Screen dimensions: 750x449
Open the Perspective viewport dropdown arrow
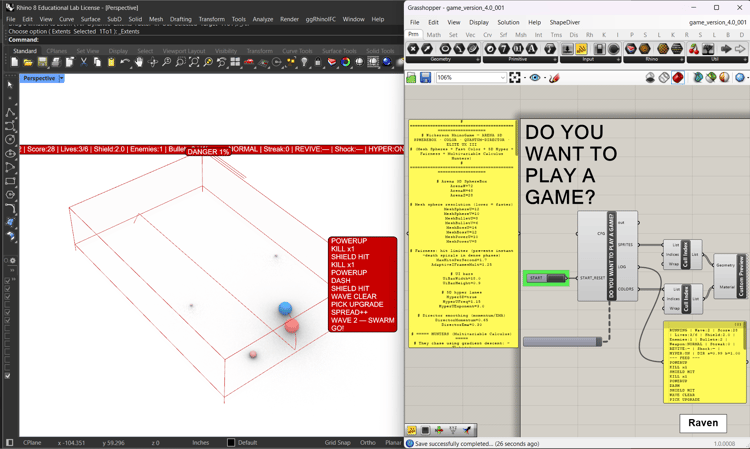61,78
